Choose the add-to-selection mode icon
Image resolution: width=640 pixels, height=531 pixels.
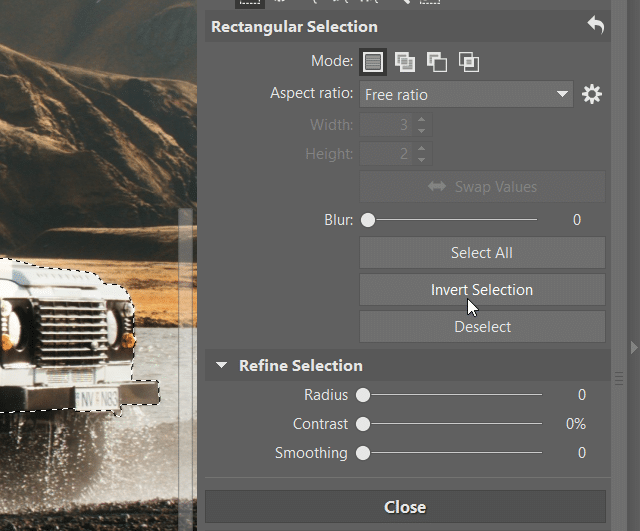pos(404,62)
